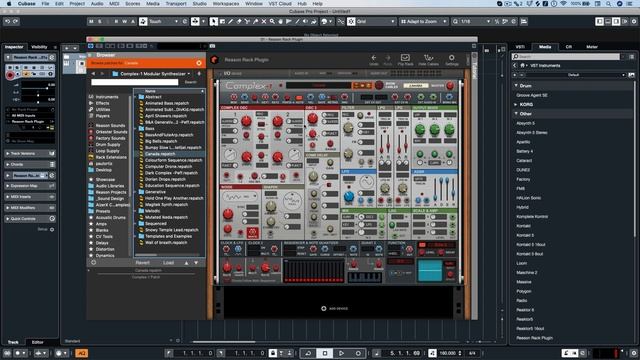
Task: Open Grid snap type dropdown
Action: point(376,21)
